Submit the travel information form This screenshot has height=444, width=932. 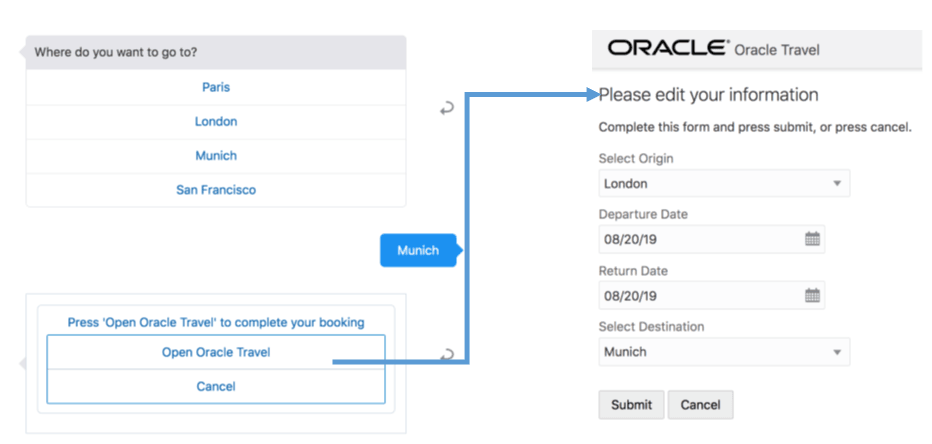[631, 404]
